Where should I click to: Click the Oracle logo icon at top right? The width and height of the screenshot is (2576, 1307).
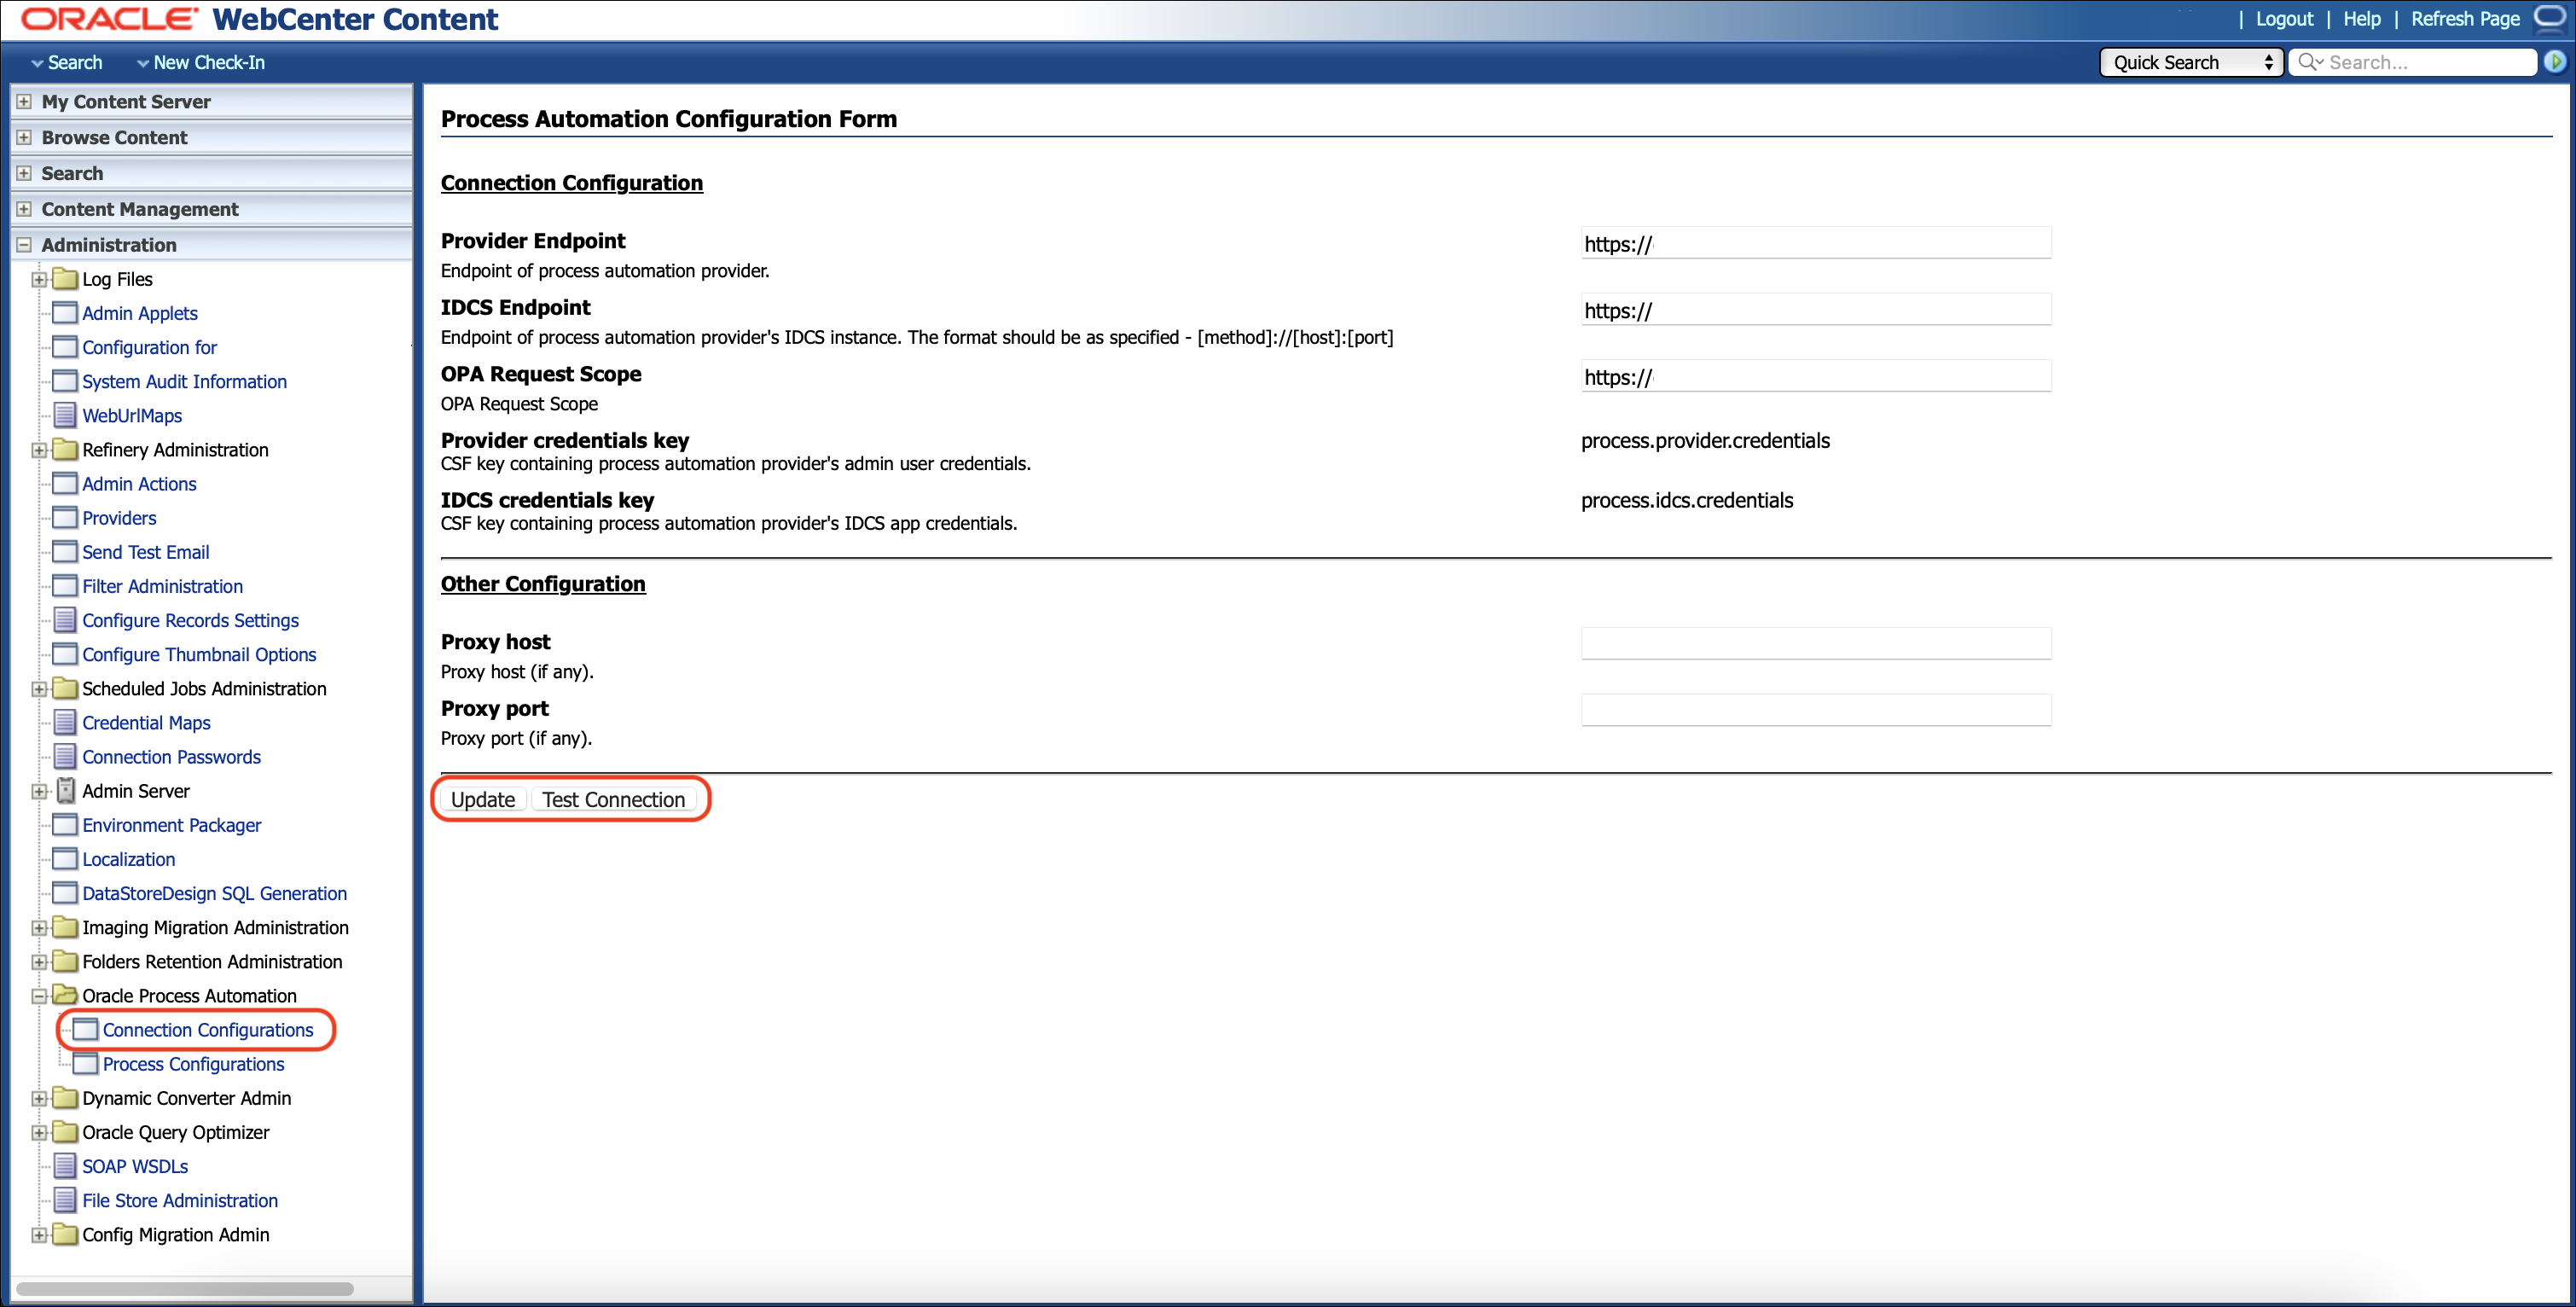pos(2550,18)
